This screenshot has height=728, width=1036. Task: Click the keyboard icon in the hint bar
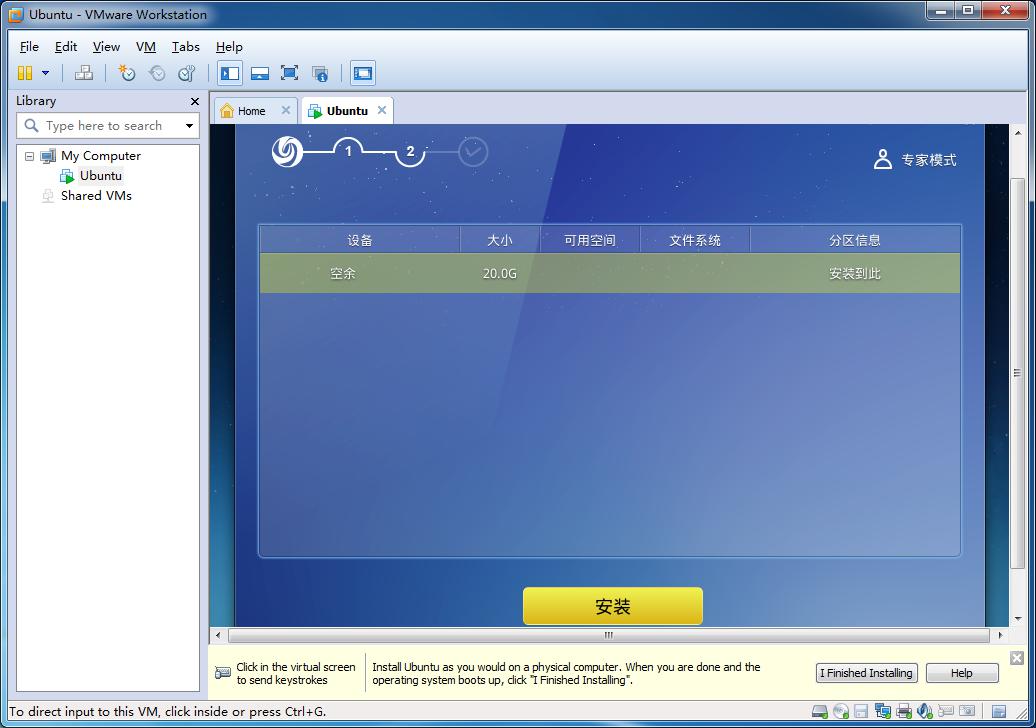point(223,673)
